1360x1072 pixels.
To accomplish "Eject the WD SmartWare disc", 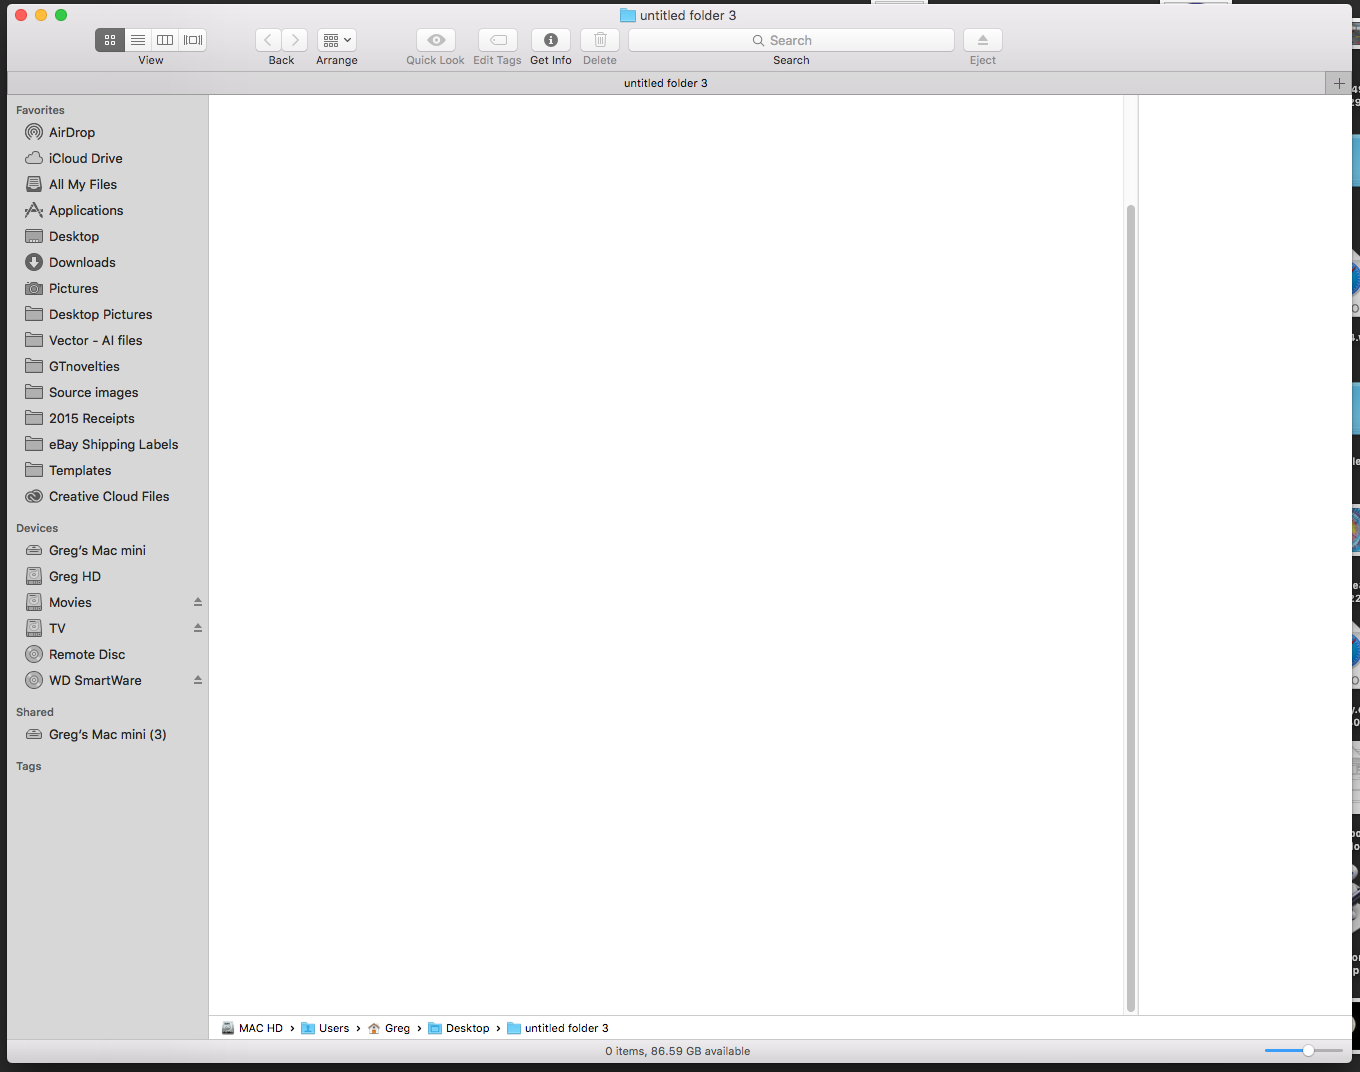I will [x=198, y=680].
